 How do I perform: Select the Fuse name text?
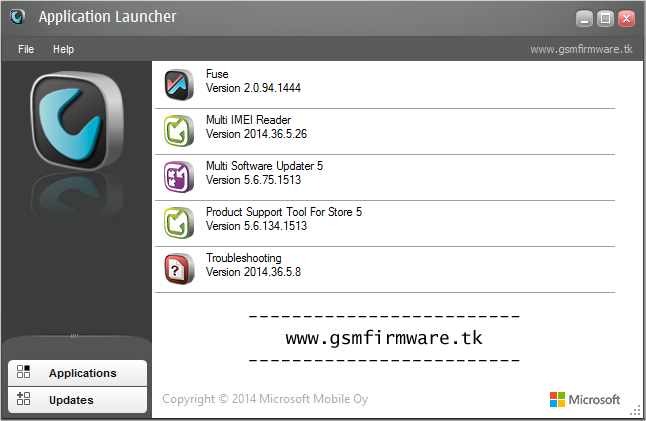coord(217,74)
